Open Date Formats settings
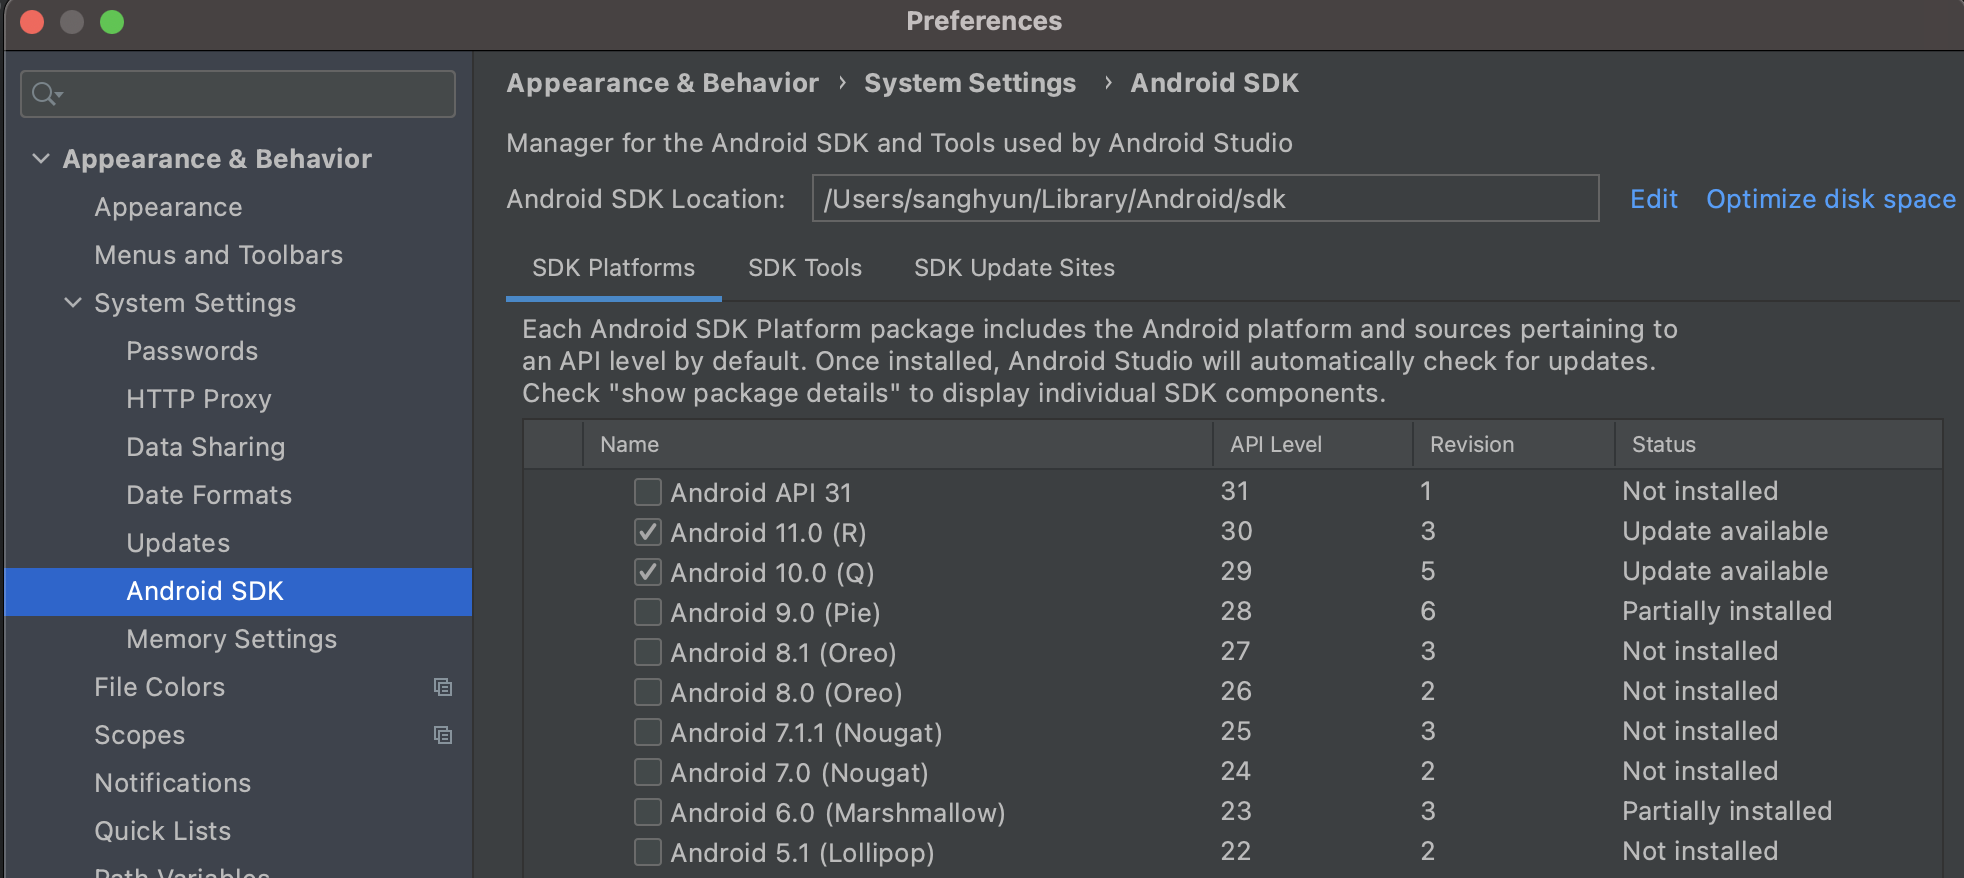 point(209,495)
